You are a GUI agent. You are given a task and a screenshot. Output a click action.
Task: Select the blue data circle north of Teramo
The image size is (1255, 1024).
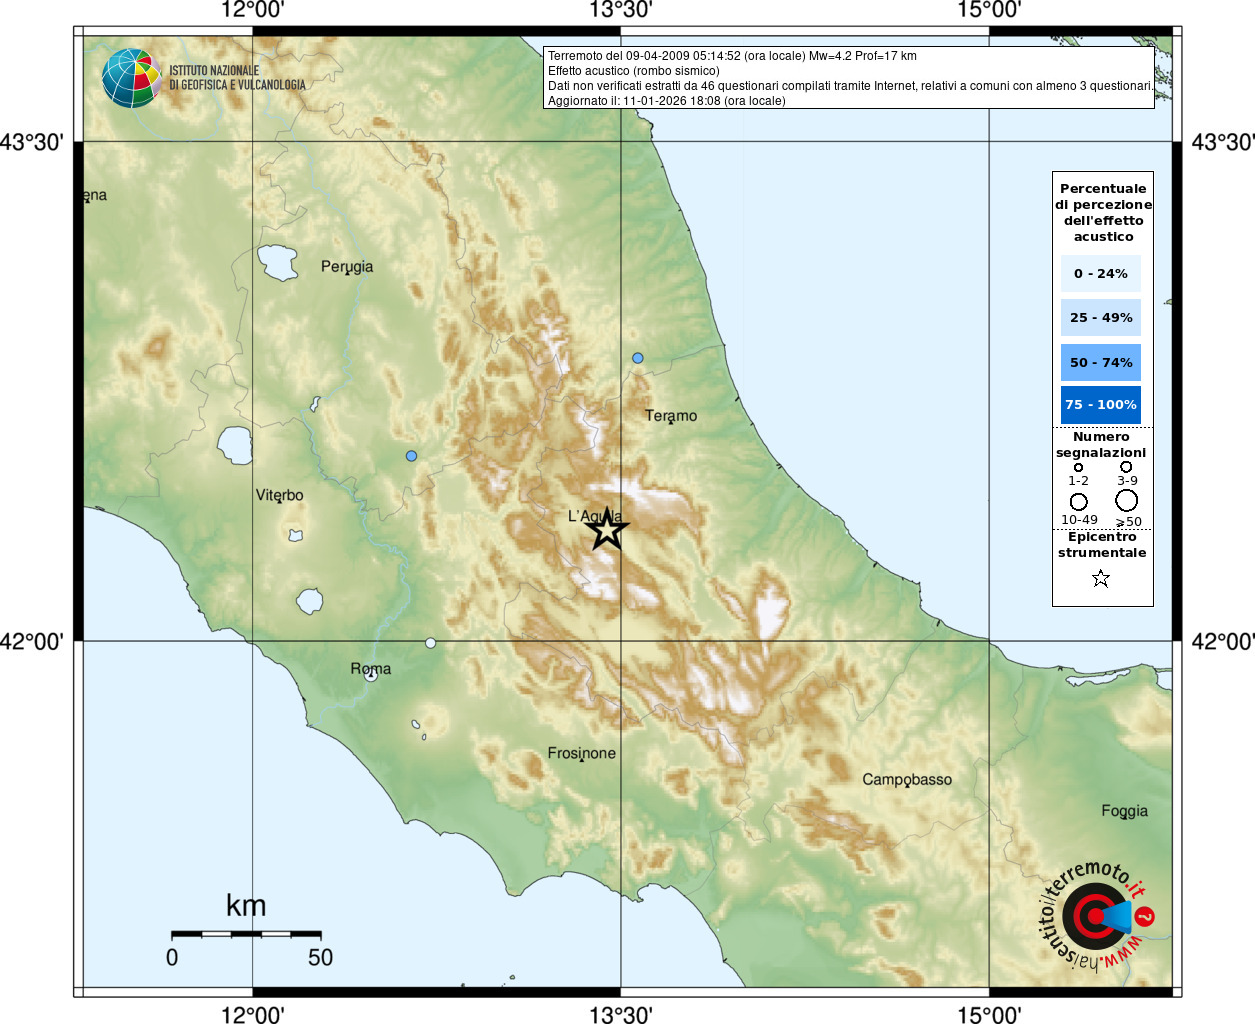[x=638, y=358]
